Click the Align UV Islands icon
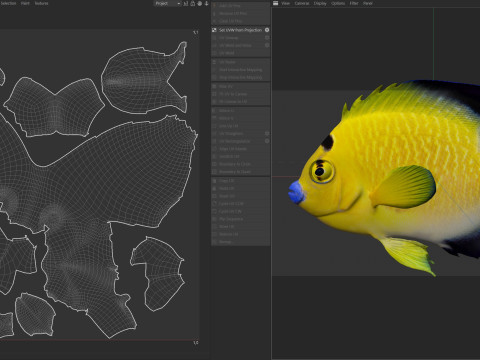Image resolution: width=480 pixels, height=360 pixels. 214,149
